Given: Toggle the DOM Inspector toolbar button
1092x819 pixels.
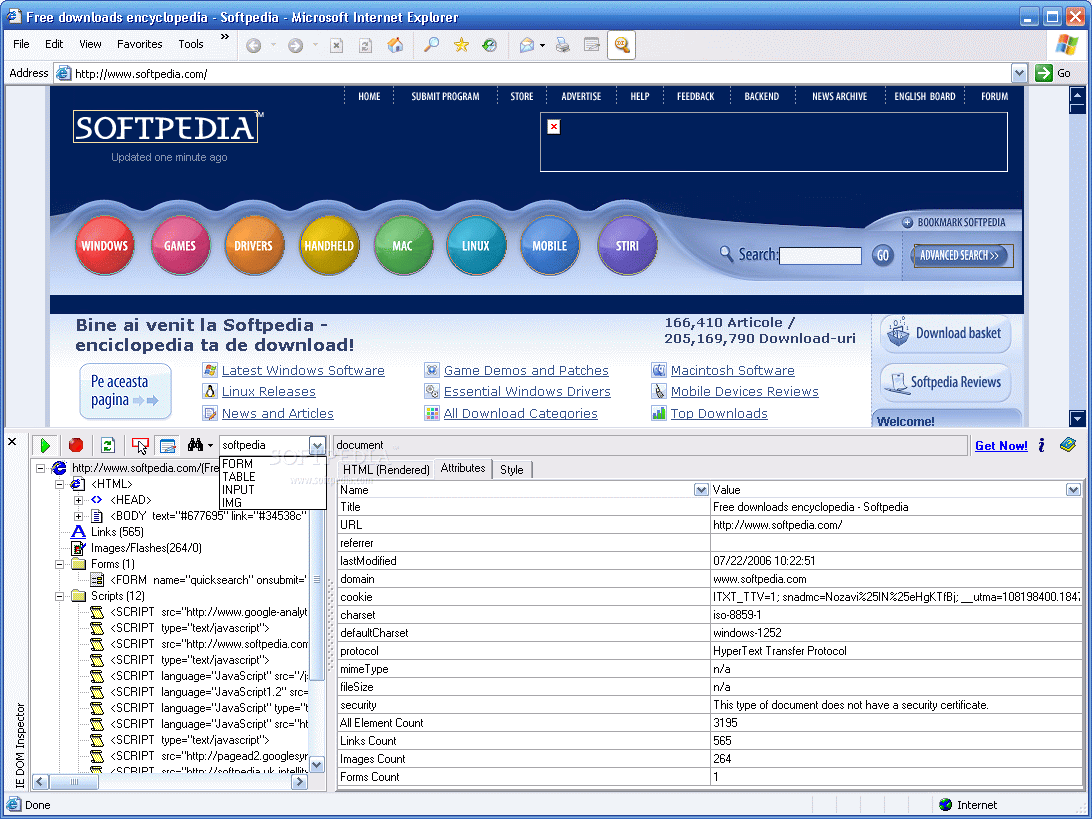Looking at the screenshot, I should [x=621, y=45].
